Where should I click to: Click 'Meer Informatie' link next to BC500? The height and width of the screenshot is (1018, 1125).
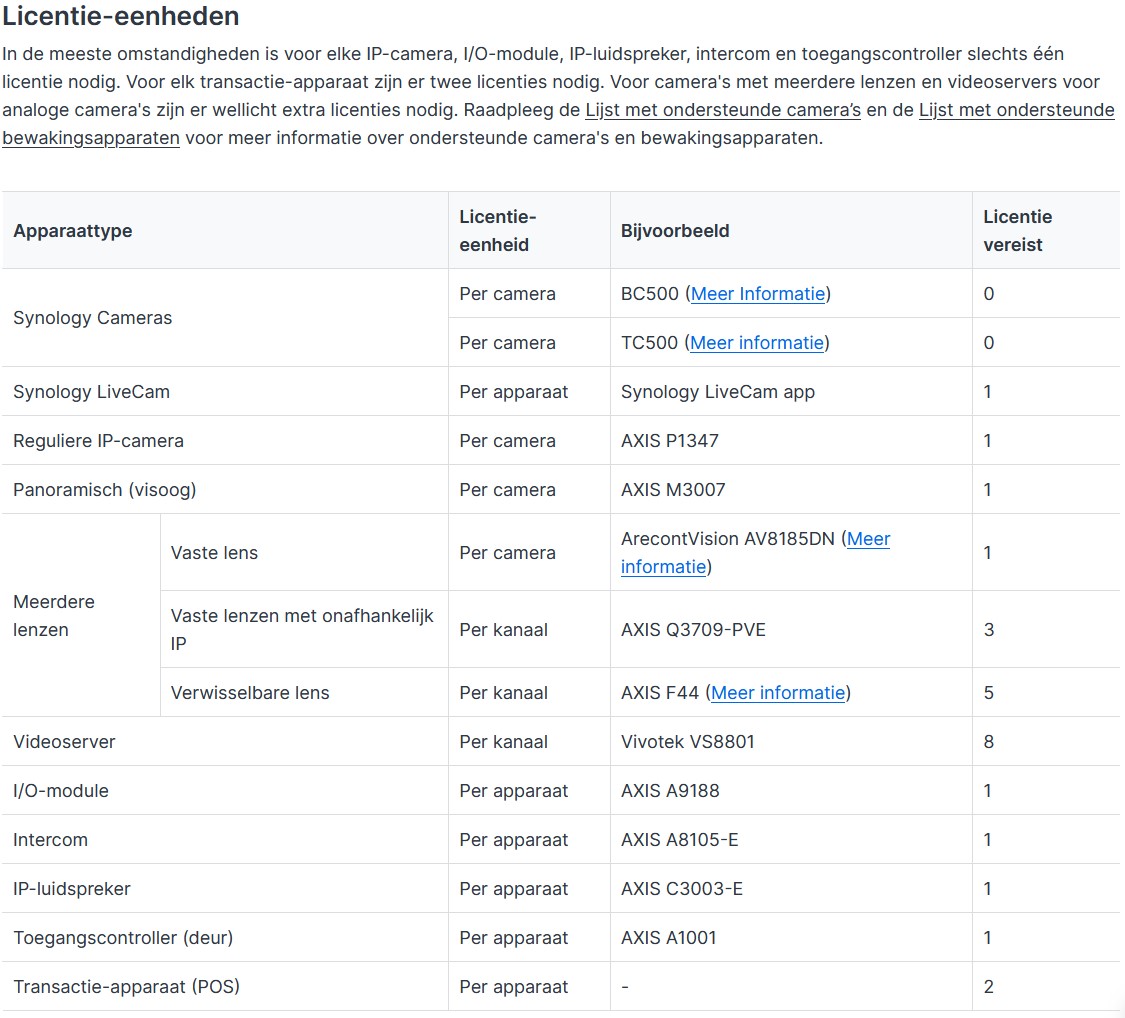point(758,294)
